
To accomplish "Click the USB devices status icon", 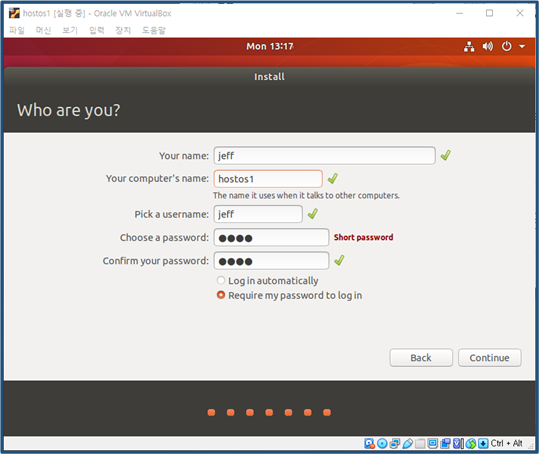I will click(407, 444).
